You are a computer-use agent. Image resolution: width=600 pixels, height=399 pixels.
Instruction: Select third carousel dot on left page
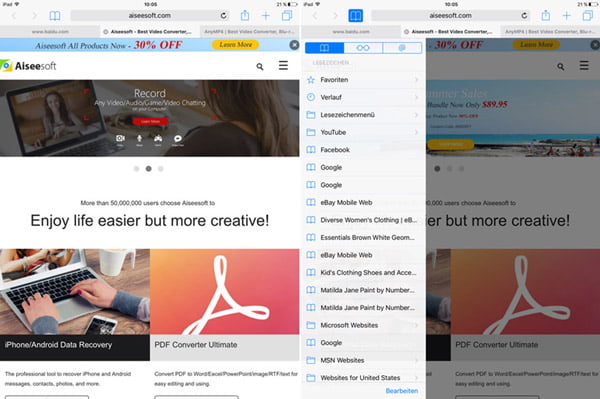[x=161, y=169]
